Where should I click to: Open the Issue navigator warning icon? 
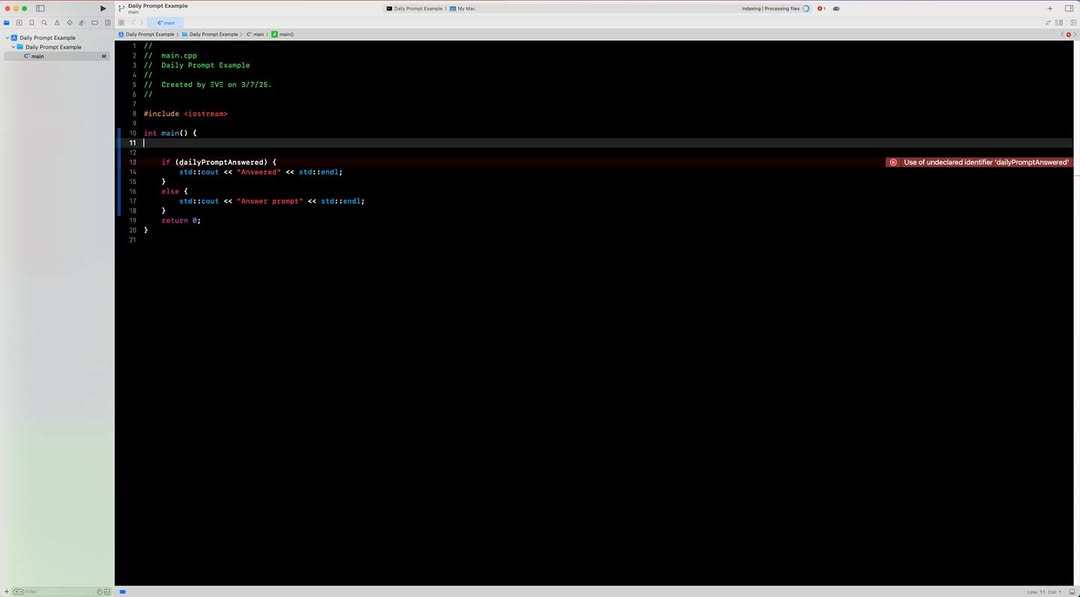click(x=56, y=22)
